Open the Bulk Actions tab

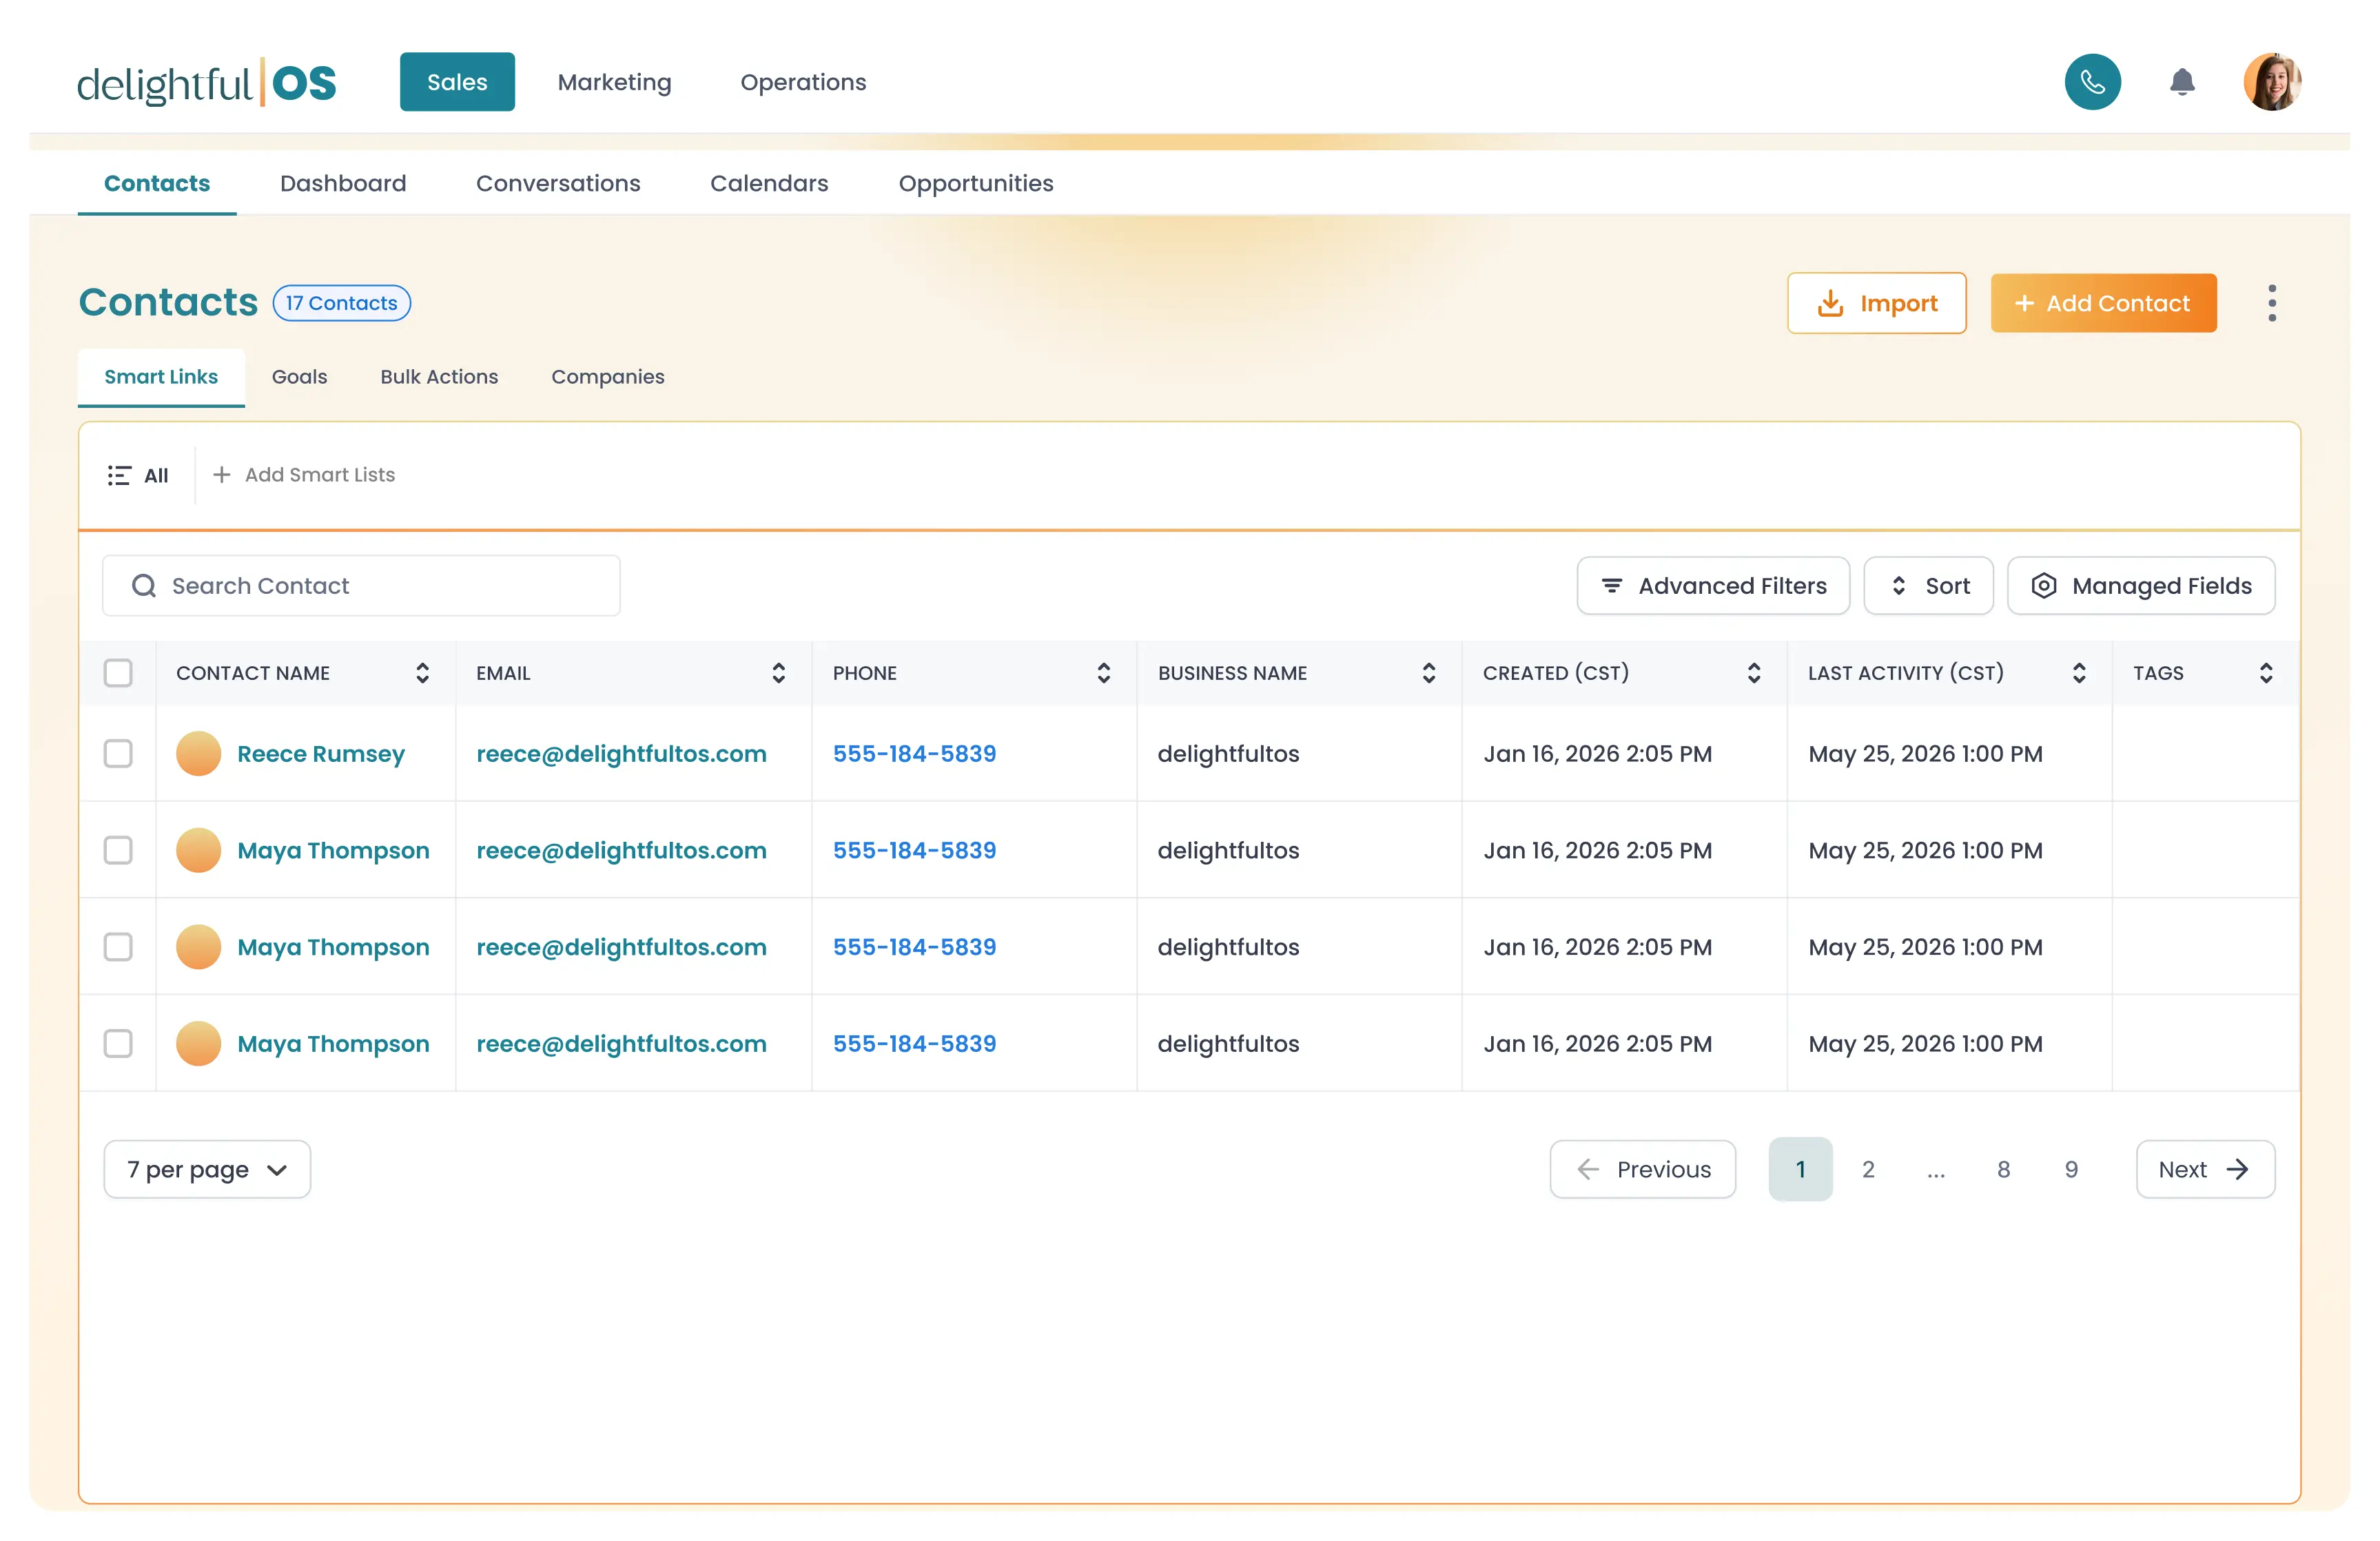point(439,377)
